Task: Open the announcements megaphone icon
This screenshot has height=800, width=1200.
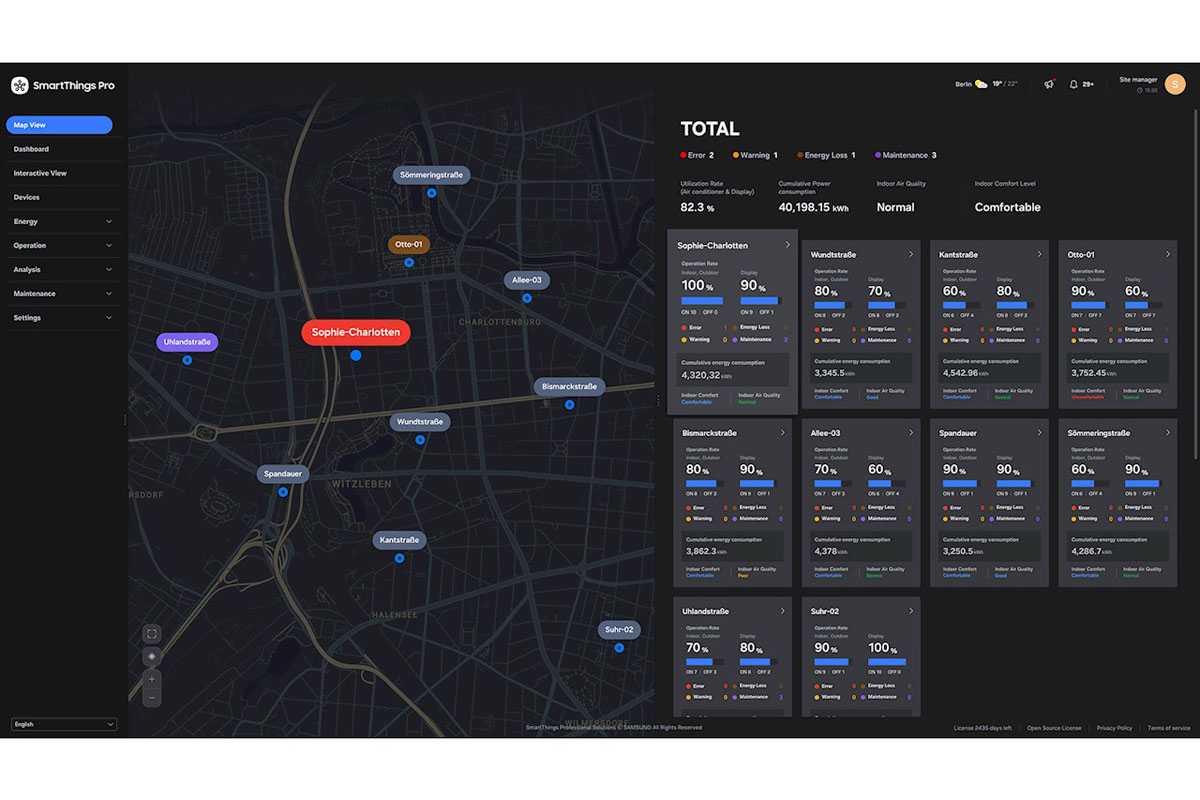Action: (x=1049, y=84)
